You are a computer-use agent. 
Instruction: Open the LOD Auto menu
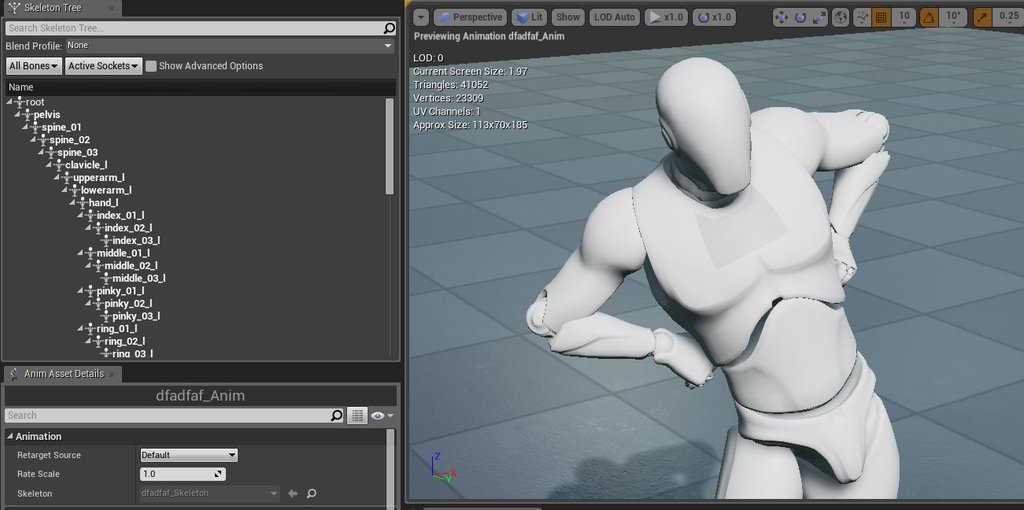(x=614, y=18)
